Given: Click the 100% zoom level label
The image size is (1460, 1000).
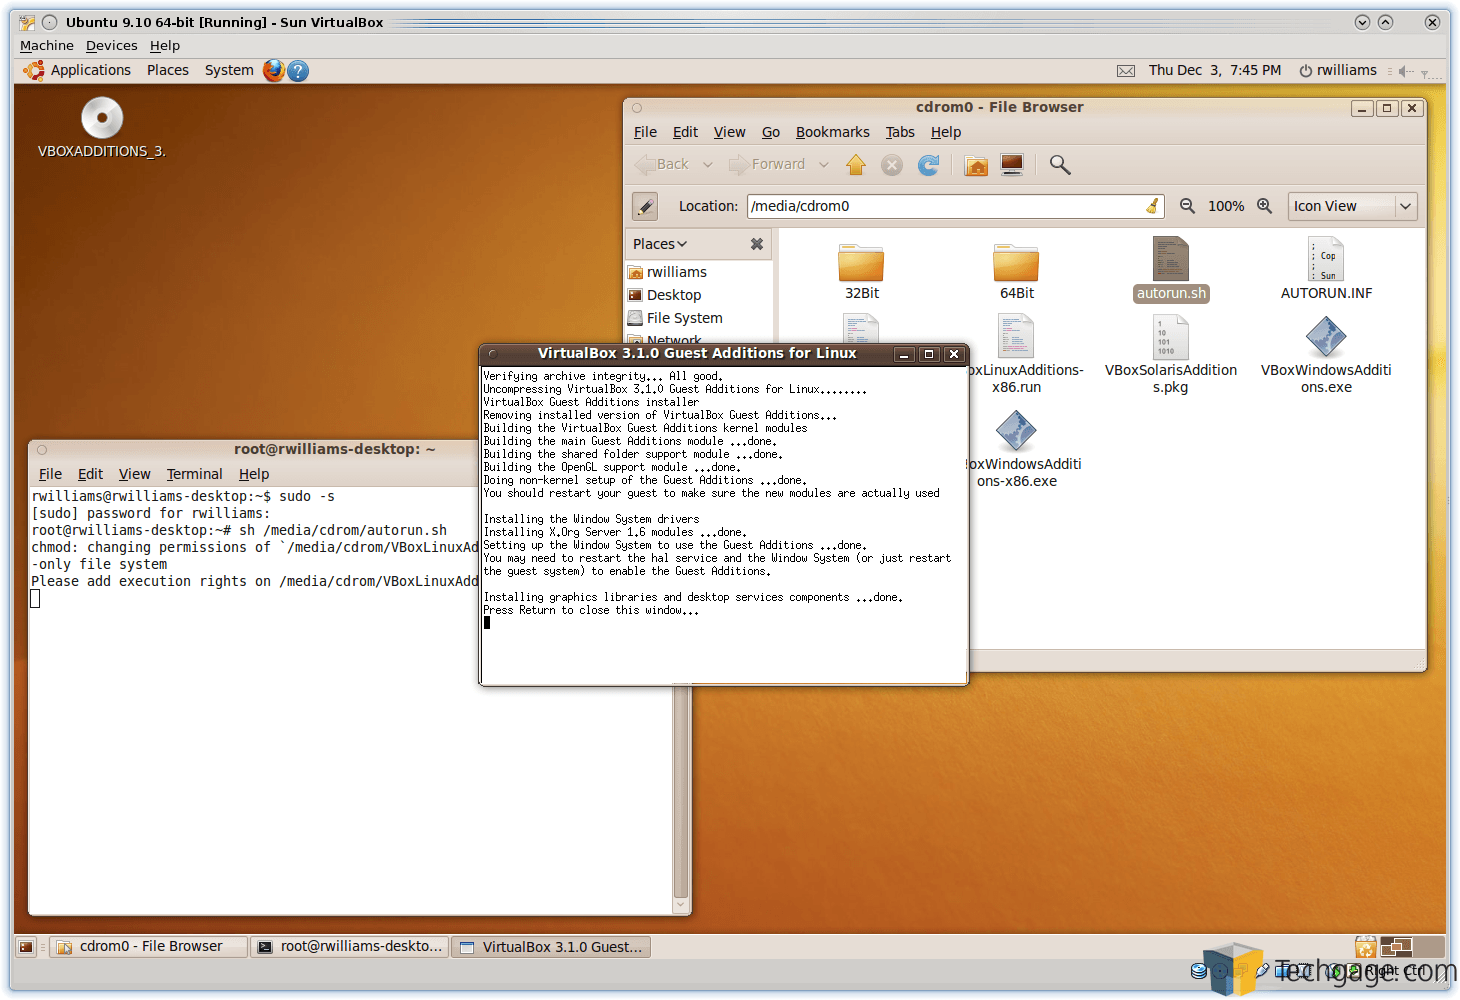Looking at the screenshot, I should tap(1226, 206).
